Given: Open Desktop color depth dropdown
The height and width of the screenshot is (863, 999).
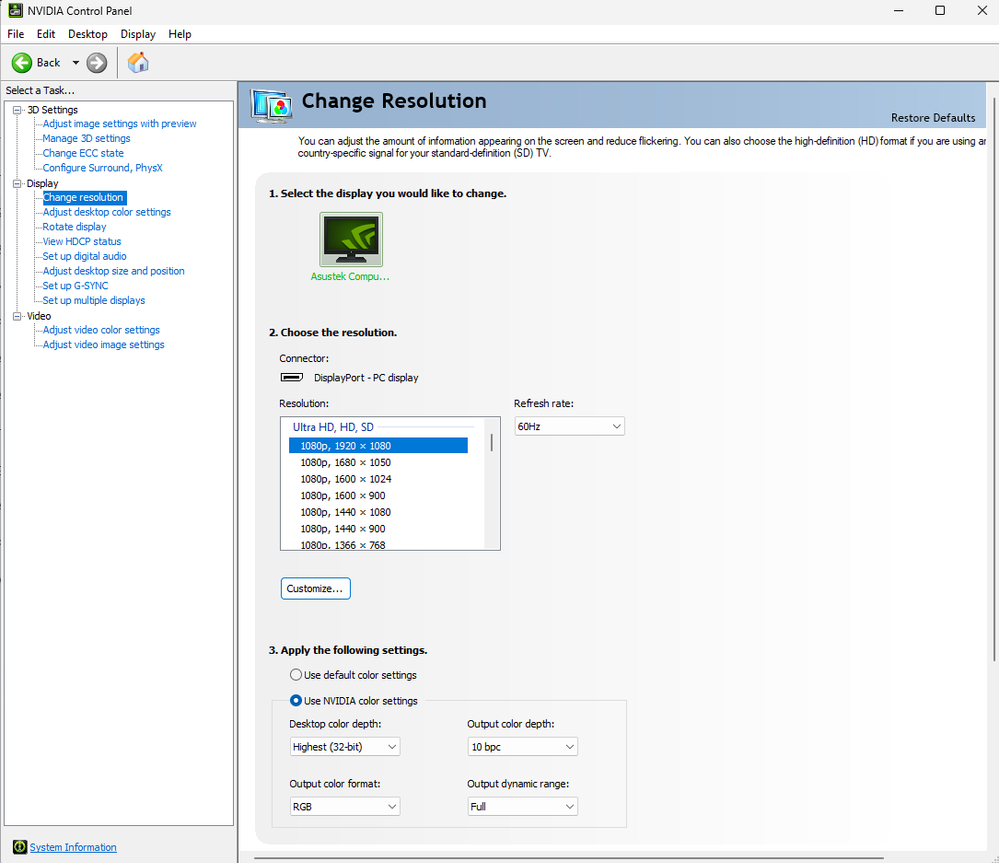Looking at the screenshot, I should (x=345, y=746).
